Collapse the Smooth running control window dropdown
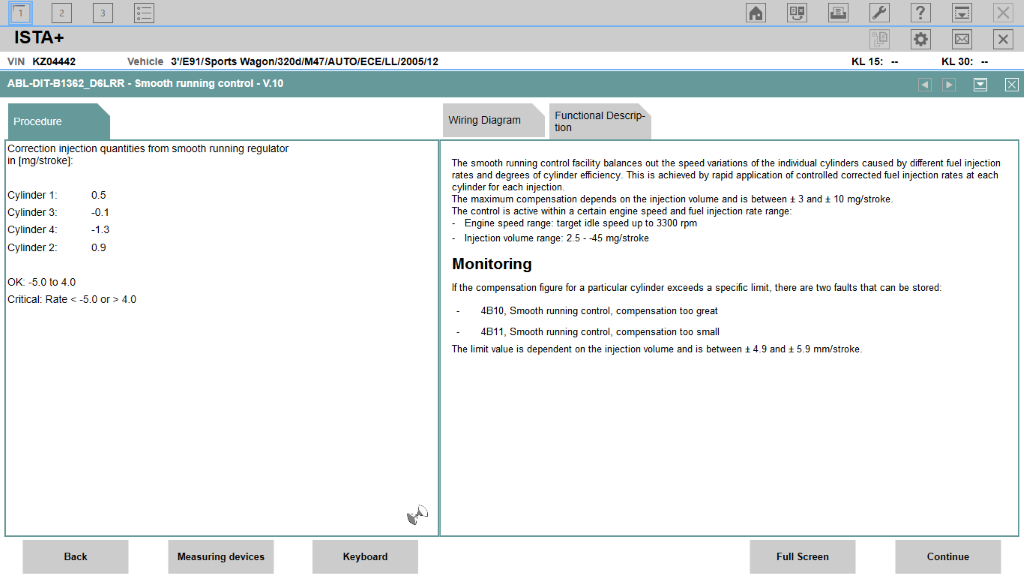The width and height of the screenshot is (1024, 576). click(980, 84)
